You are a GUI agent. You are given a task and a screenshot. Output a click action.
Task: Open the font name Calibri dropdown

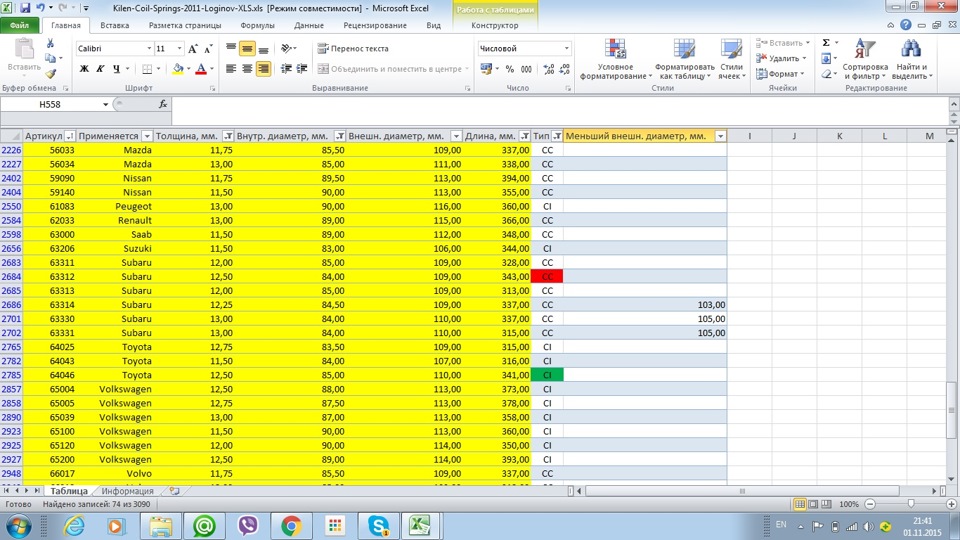[149, 48]
